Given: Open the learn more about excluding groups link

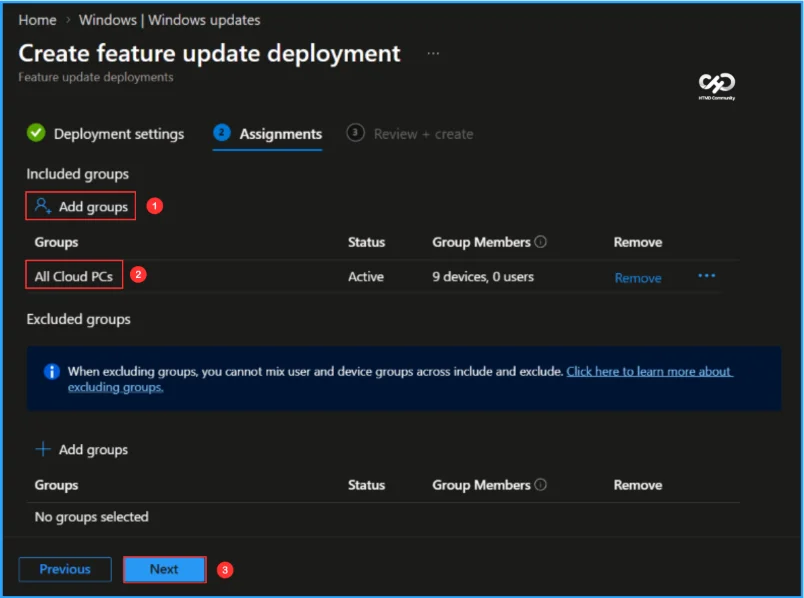Looking at the screenshot, I should point(649,371).
